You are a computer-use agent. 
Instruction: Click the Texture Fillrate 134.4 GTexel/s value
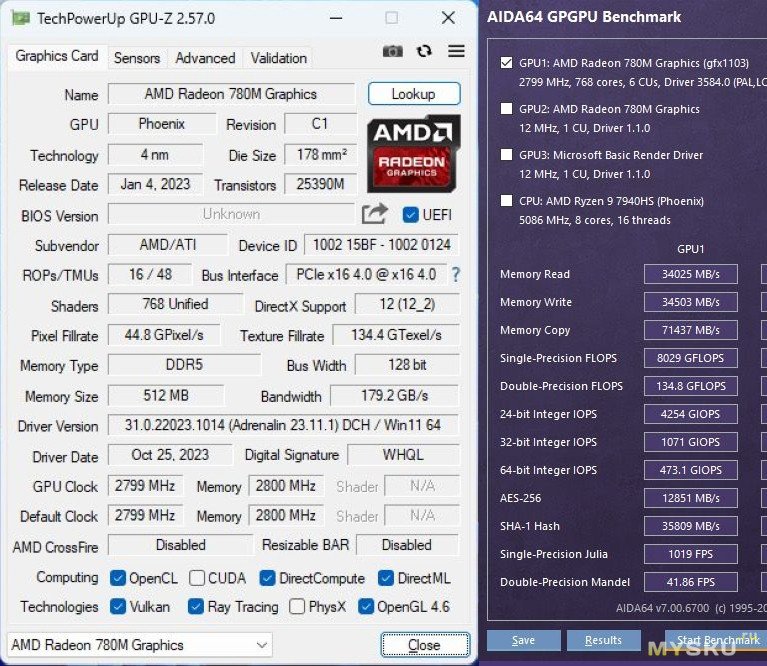coord(396,335)
